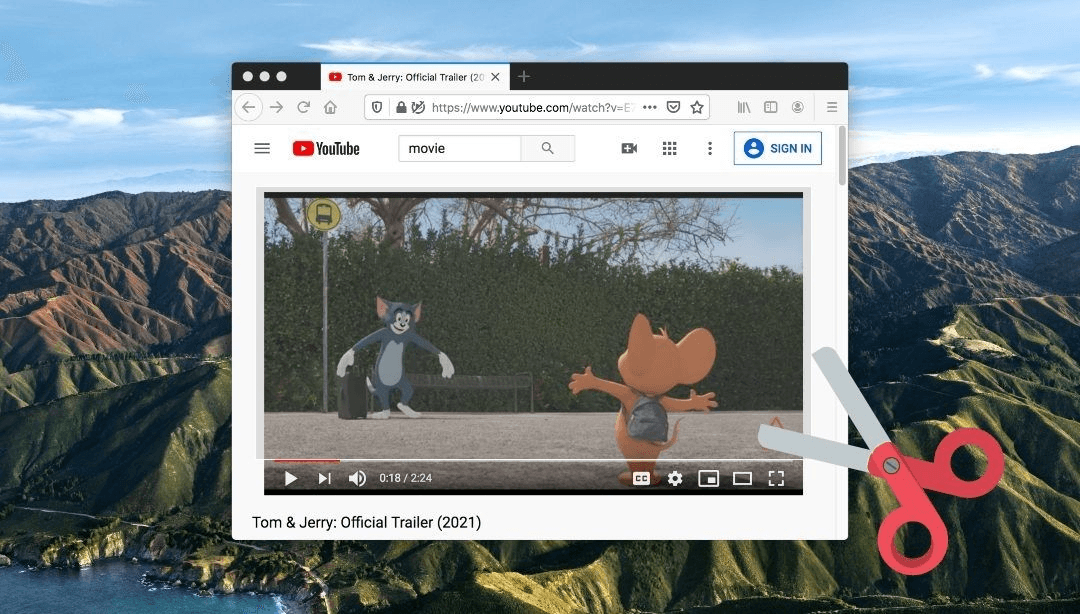
Task: Open a new browser tab
Action: [x=524, y=76]
